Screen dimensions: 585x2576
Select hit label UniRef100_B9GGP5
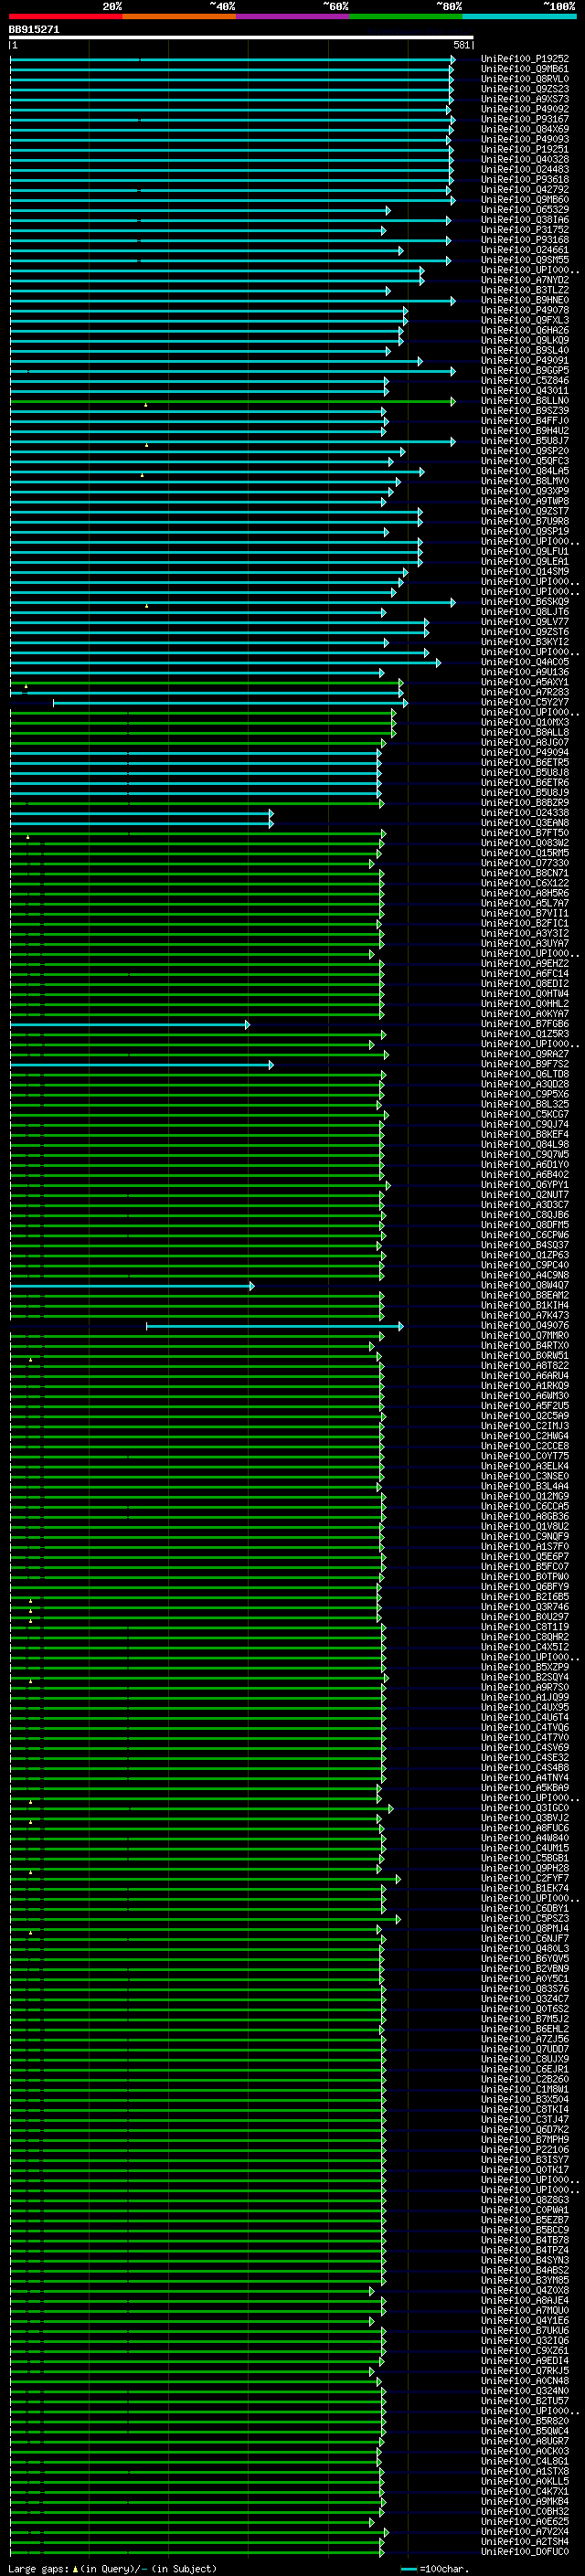pos(525,370)
